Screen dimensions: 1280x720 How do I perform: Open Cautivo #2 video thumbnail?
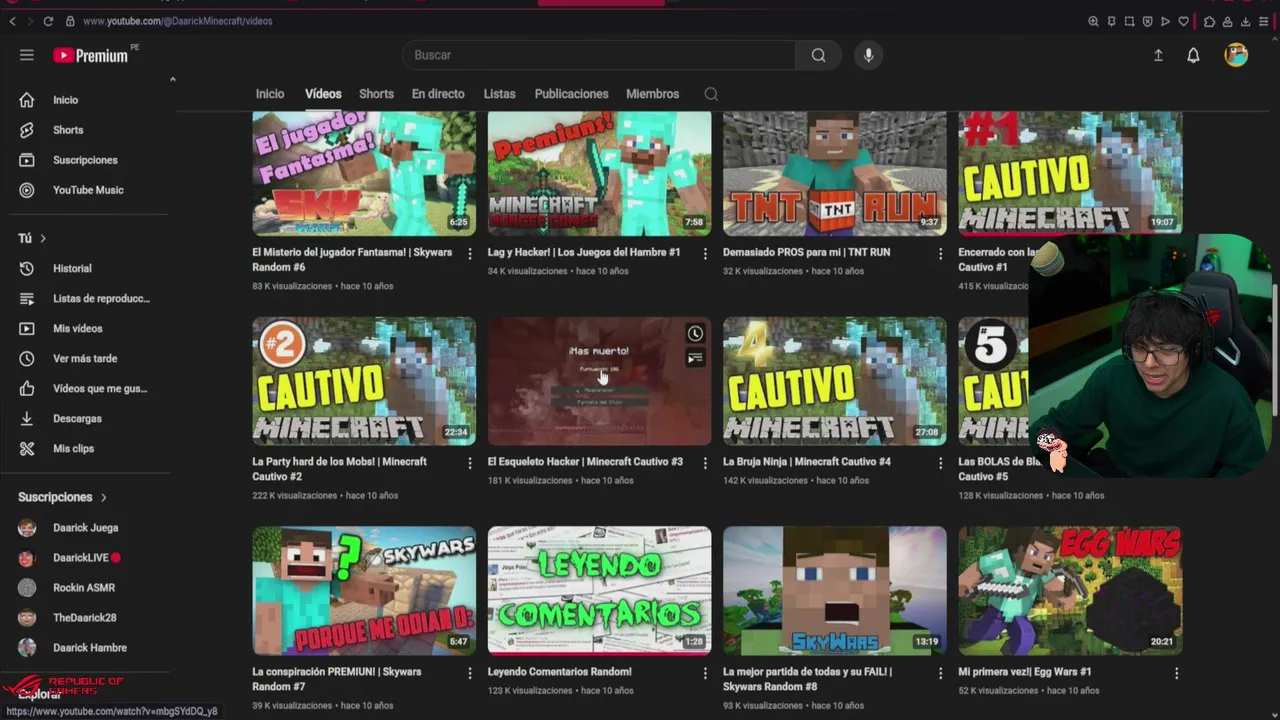point(364,381)
